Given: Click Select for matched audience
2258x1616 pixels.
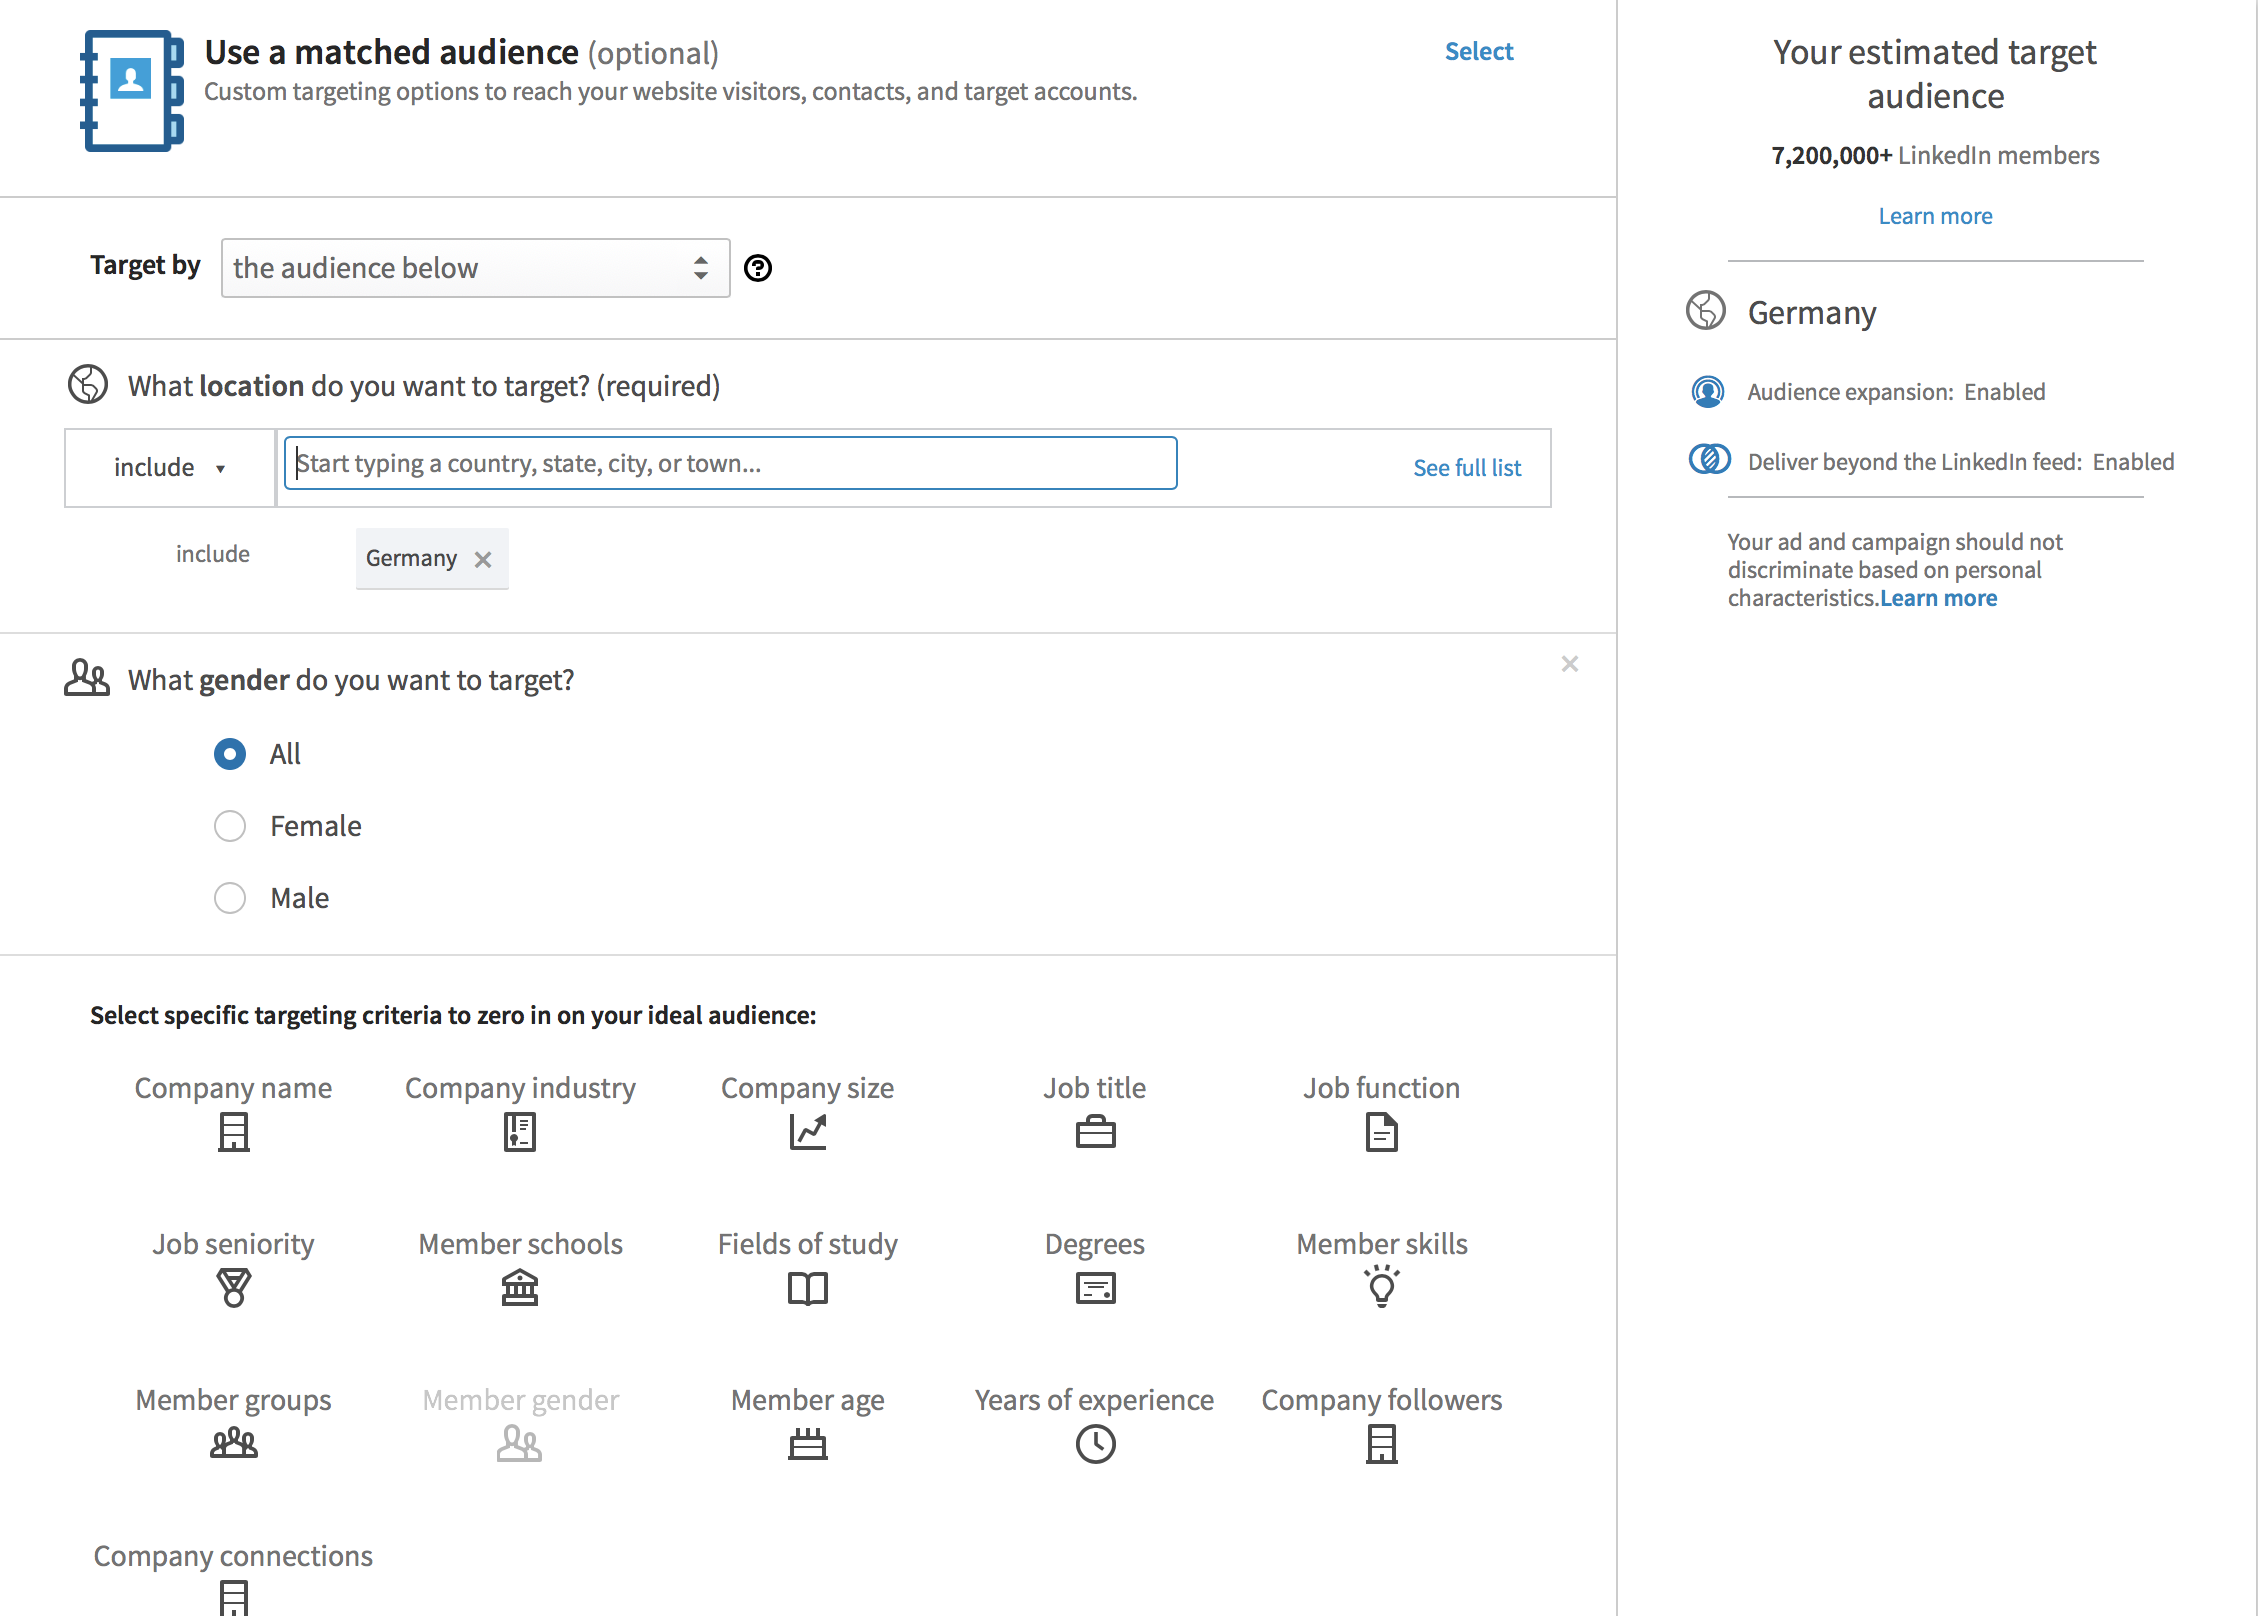Looking at the screenshot, I should pyautogui.click(x=1478, y=52).
